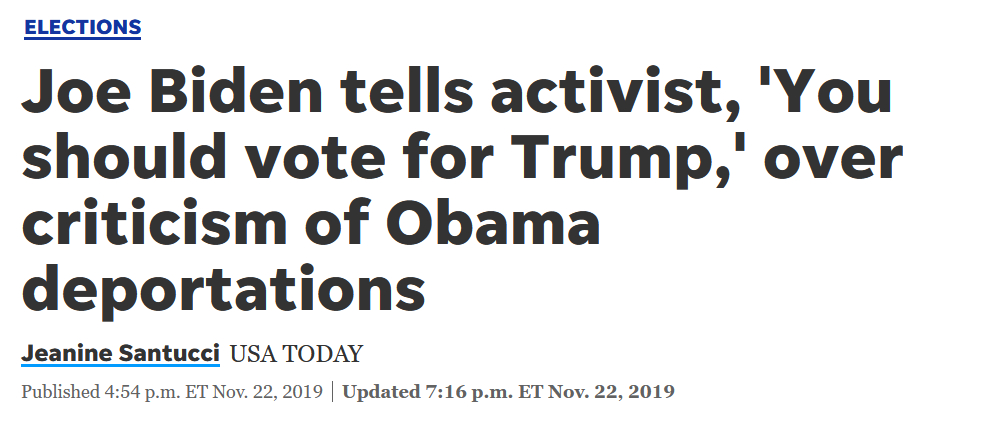This screenshot has height=436, width=985.
Task: Click author name Jeanine Santucci
Action: coord(120,354)
